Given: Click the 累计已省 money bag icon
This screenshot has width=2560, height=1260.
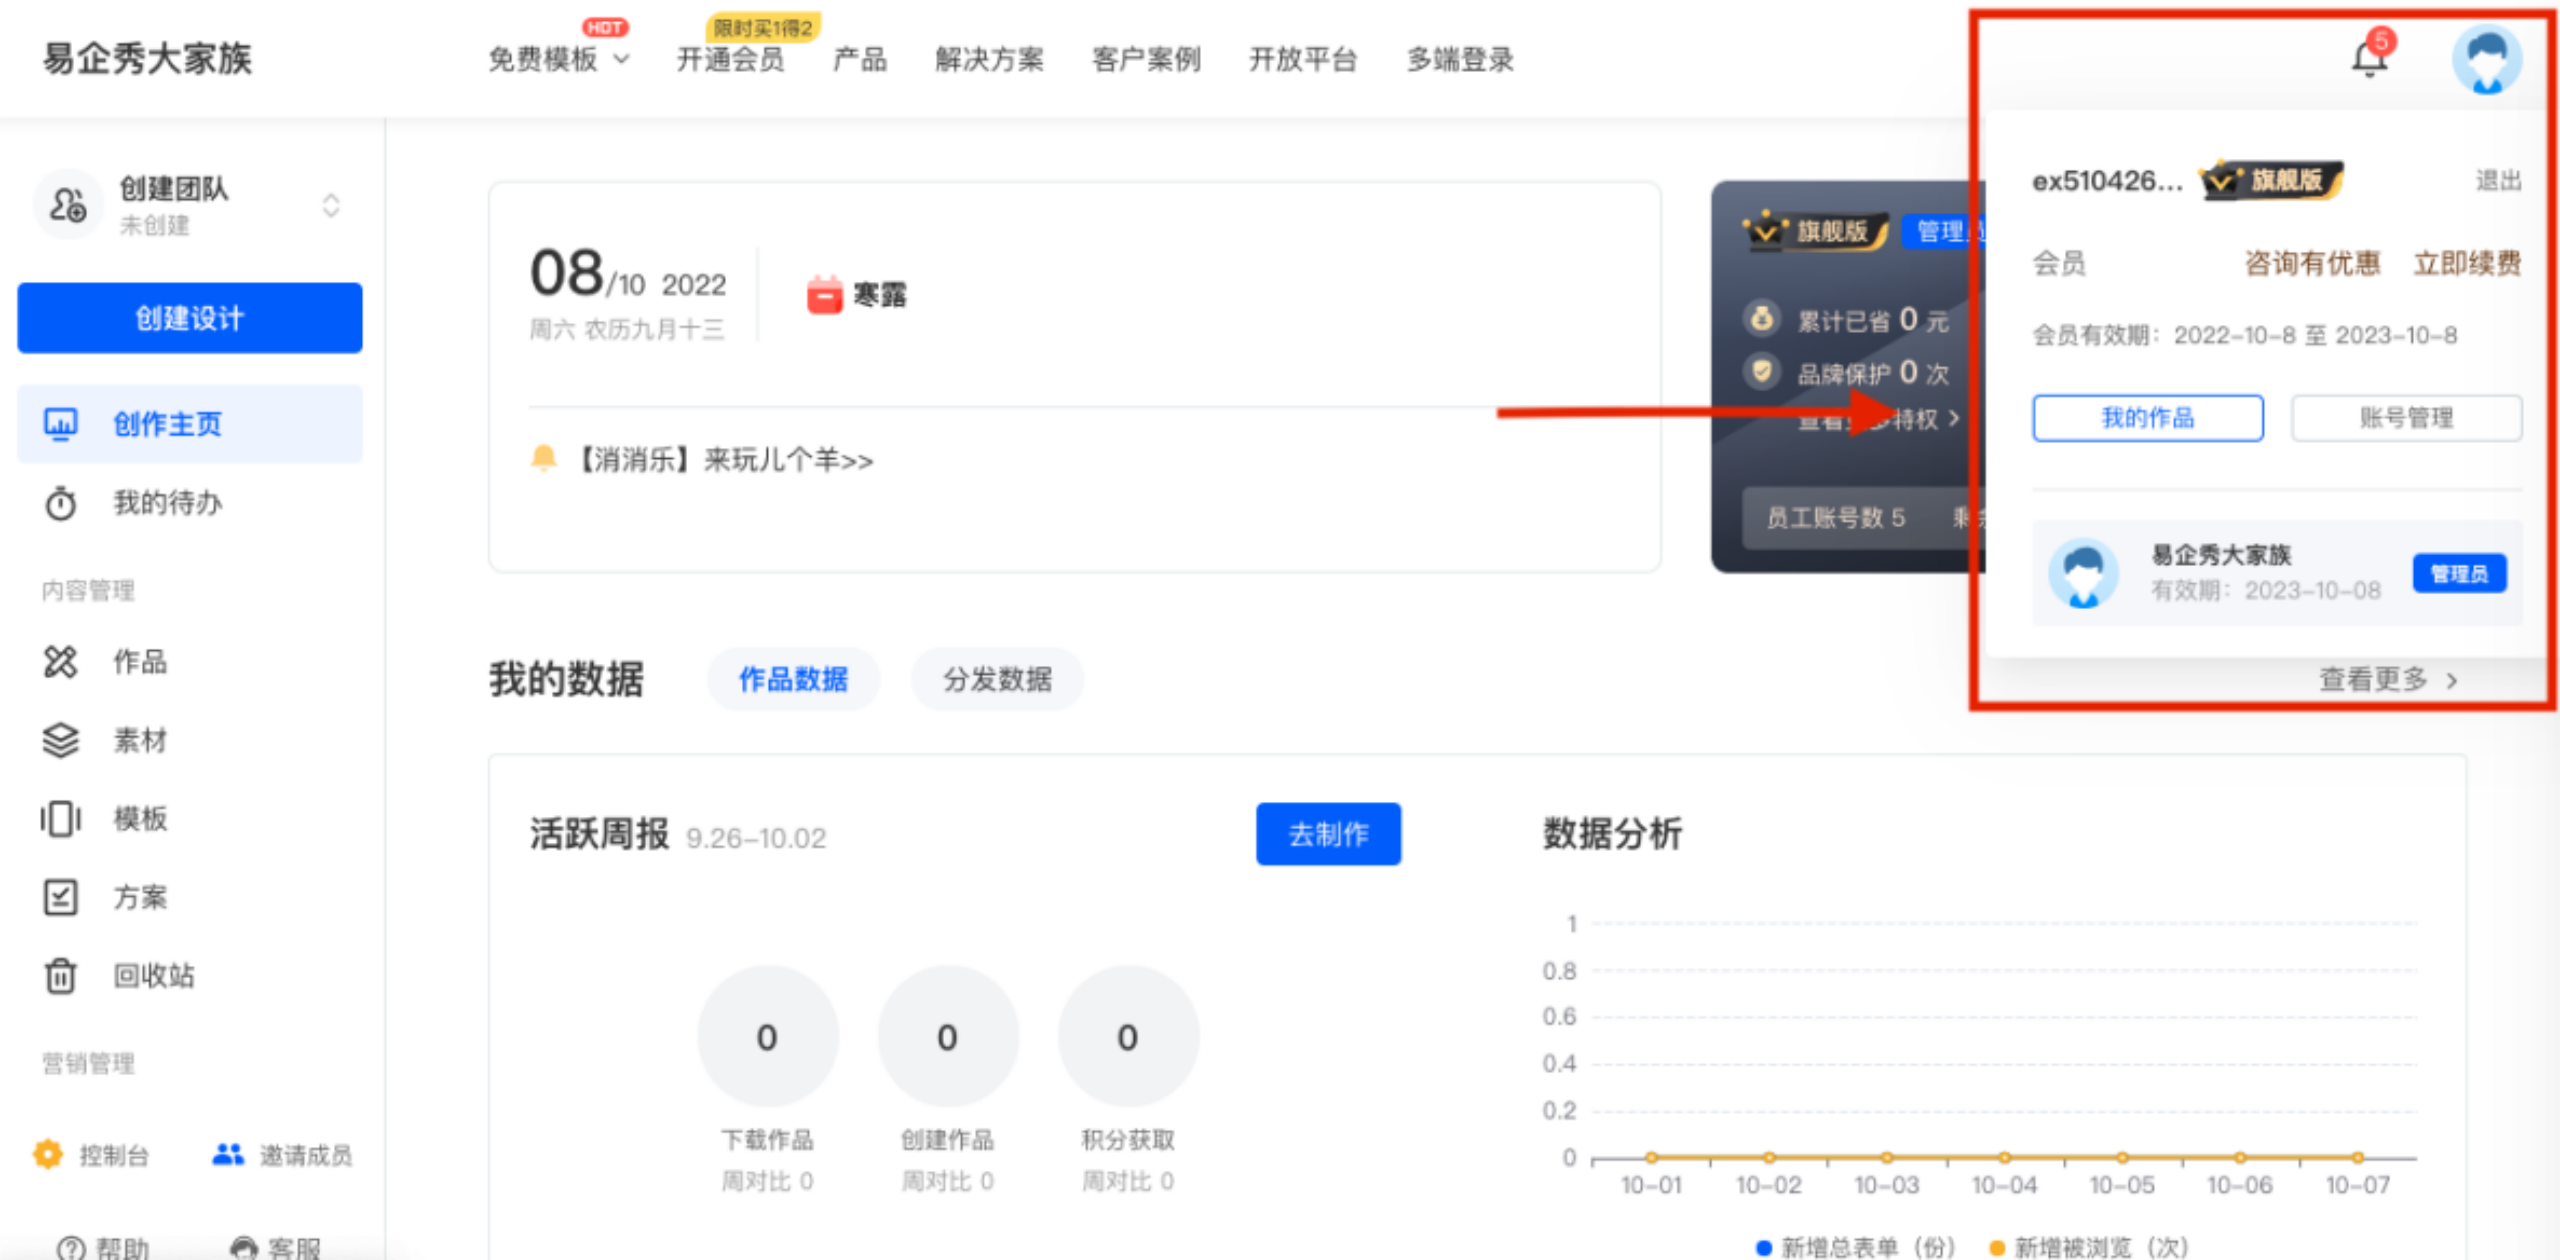Looking at the screenshot, I should [1762, 319].
